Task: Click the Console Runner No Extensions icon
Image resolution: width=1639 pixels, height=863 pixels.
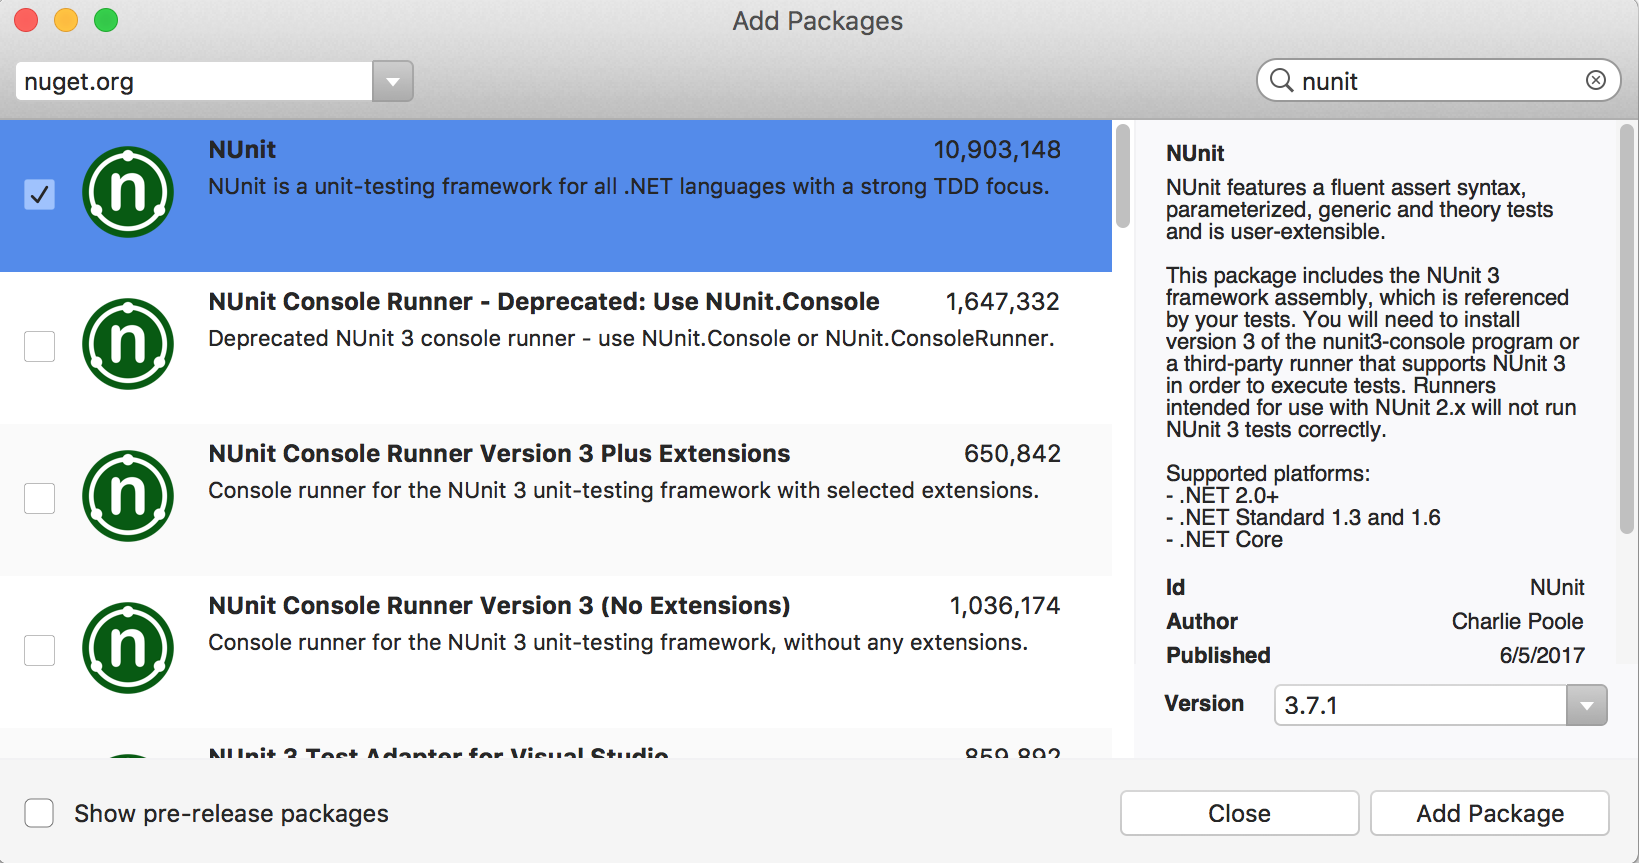Action: click(128, 648)
